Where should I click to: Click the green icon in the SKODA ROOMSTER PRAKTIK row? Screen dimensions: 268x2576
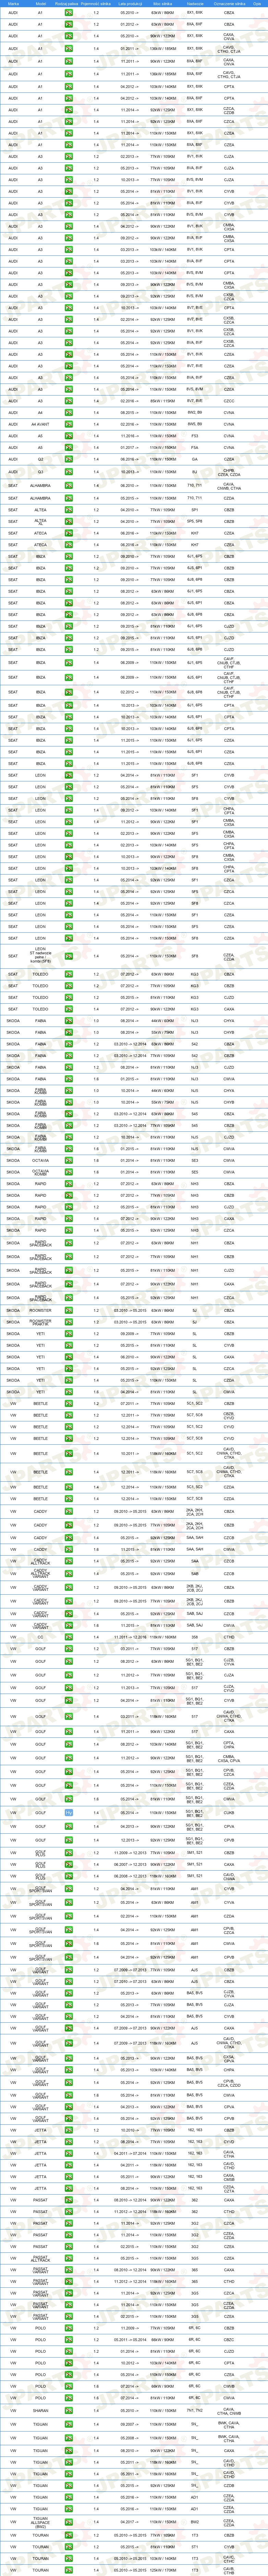coord(69,1322)
